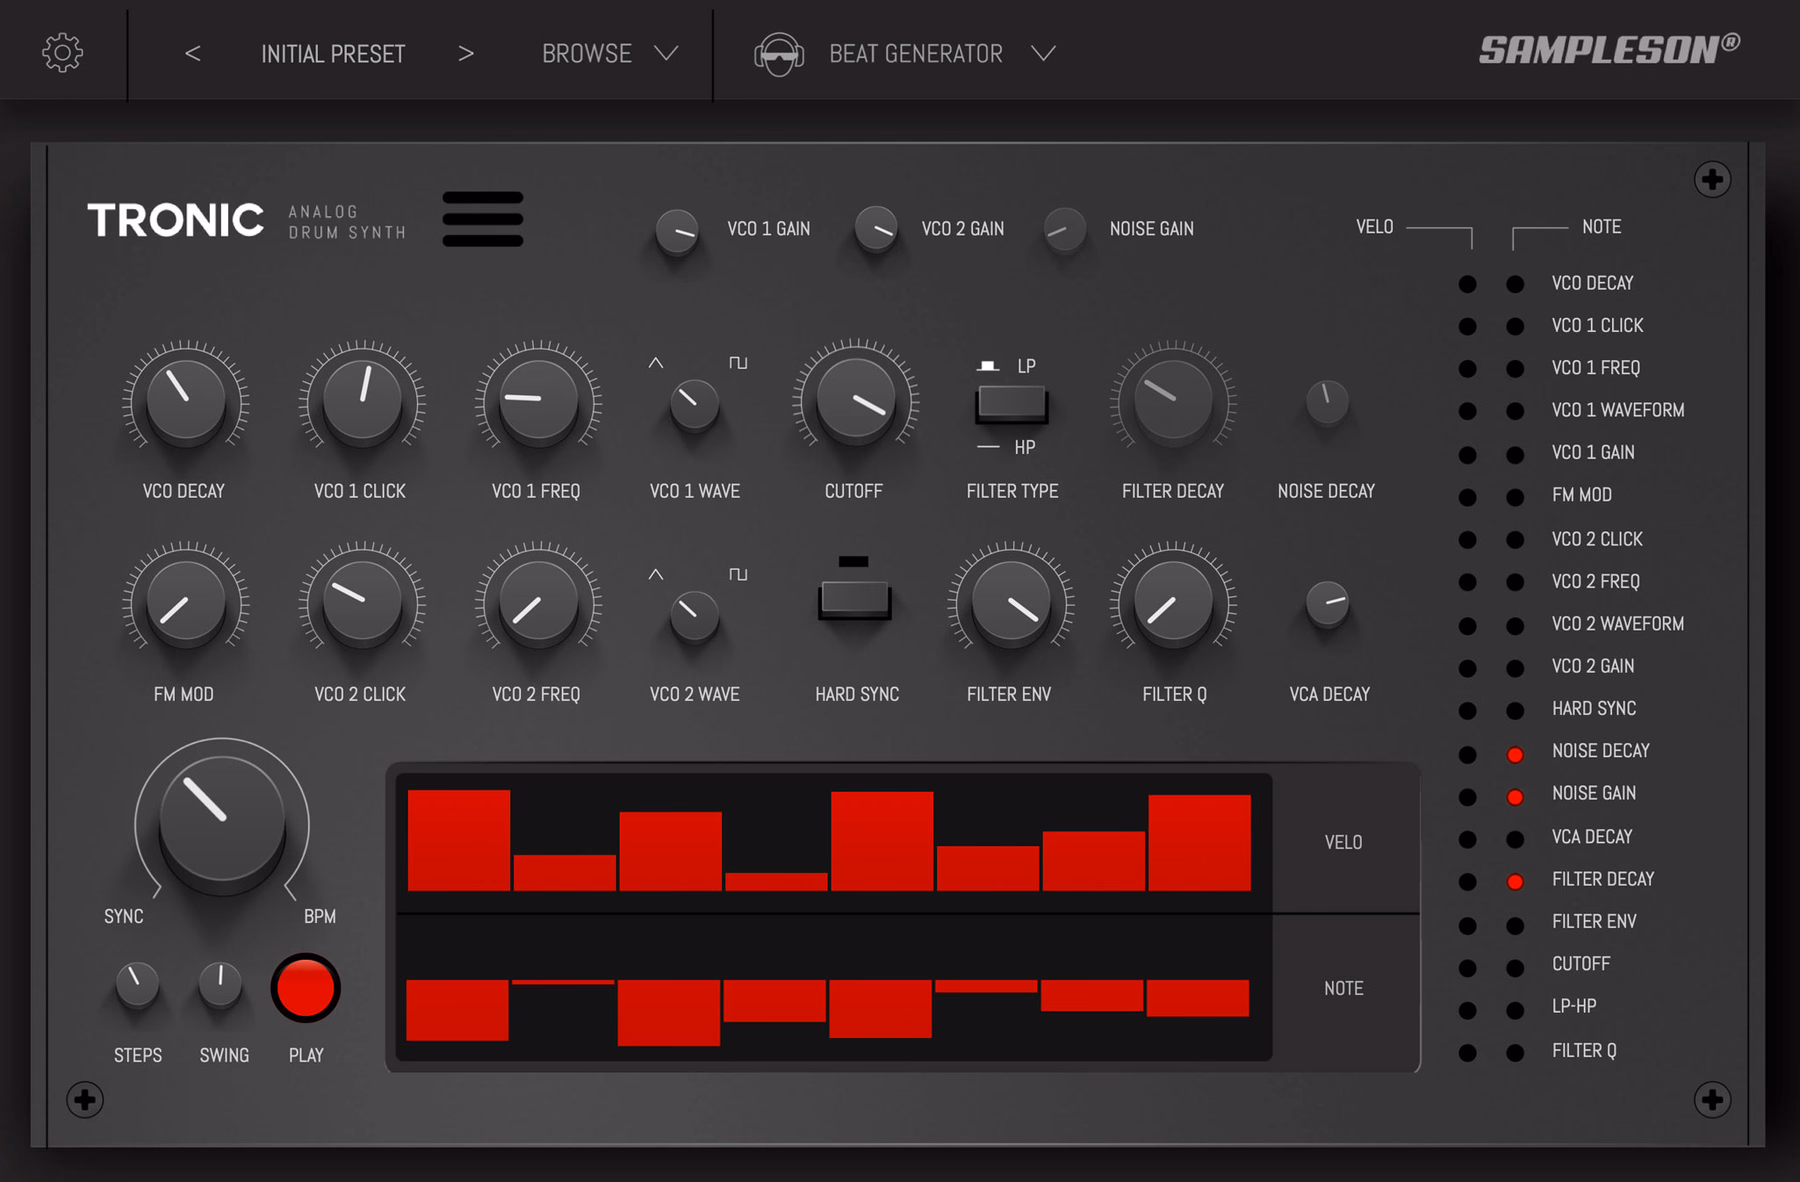Click the Steps knob
This screenshot has height=1182, width=1800.
137,983
